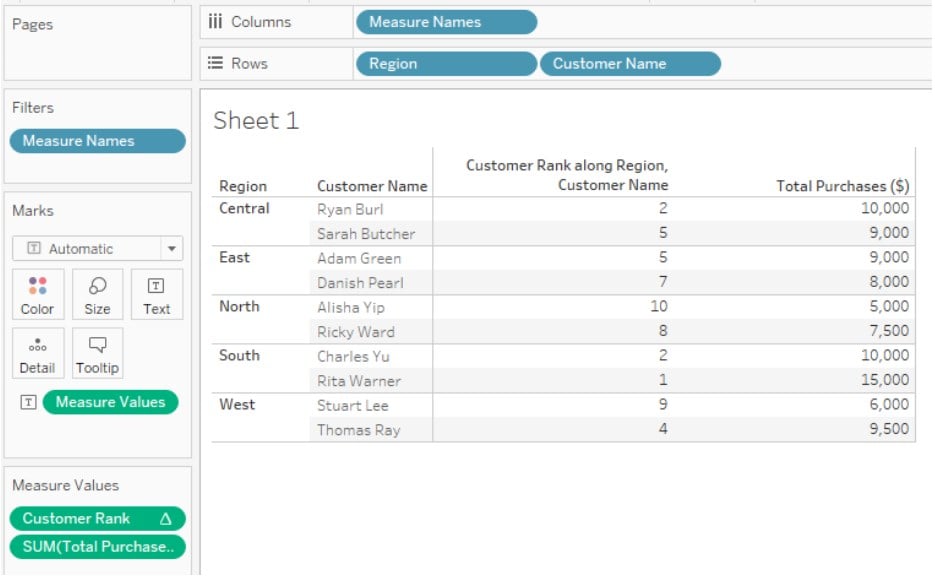Click the Pages shelf label

tap(33, 24)
